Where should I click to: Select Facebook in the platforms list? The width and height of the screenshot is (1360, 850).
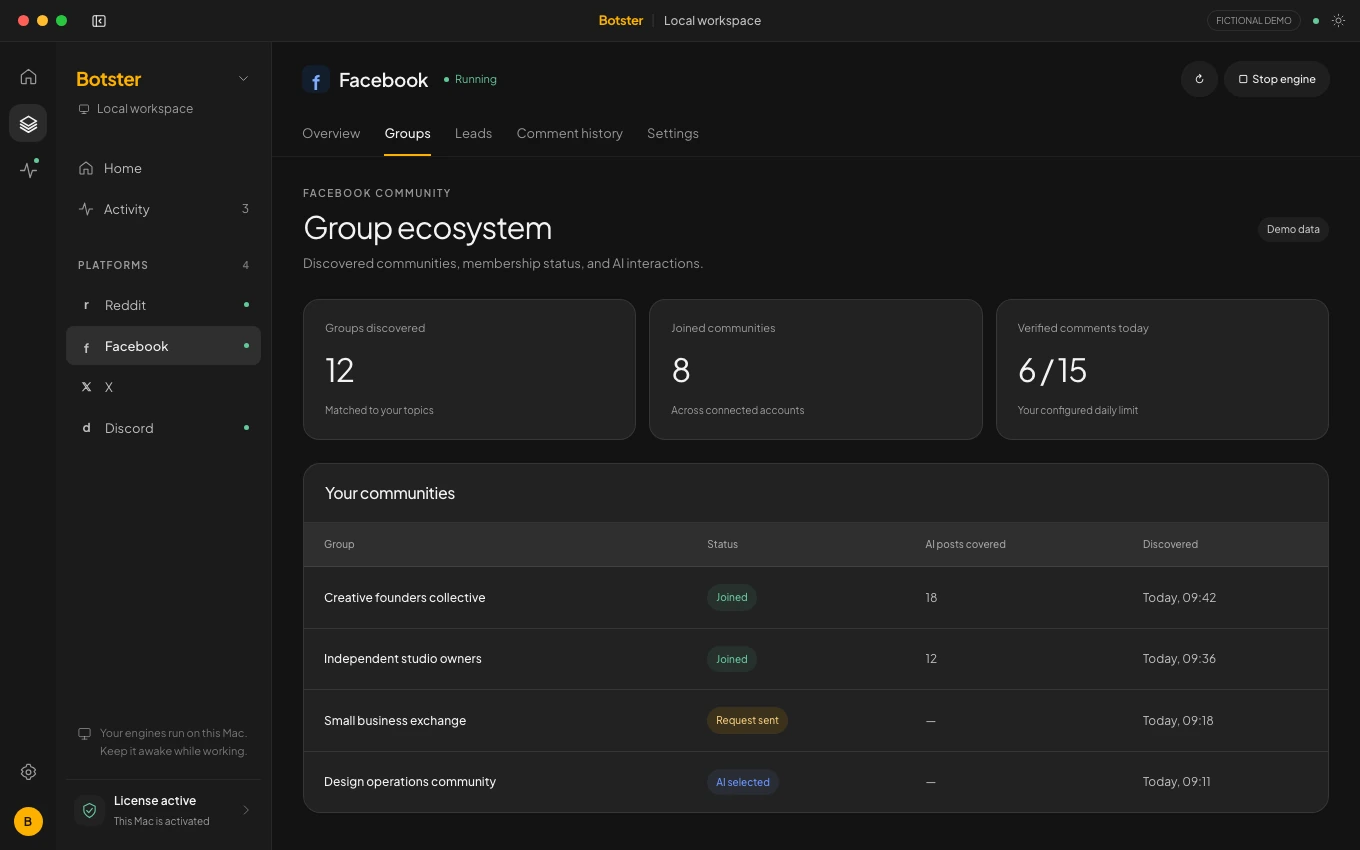[x=163, y=346]
